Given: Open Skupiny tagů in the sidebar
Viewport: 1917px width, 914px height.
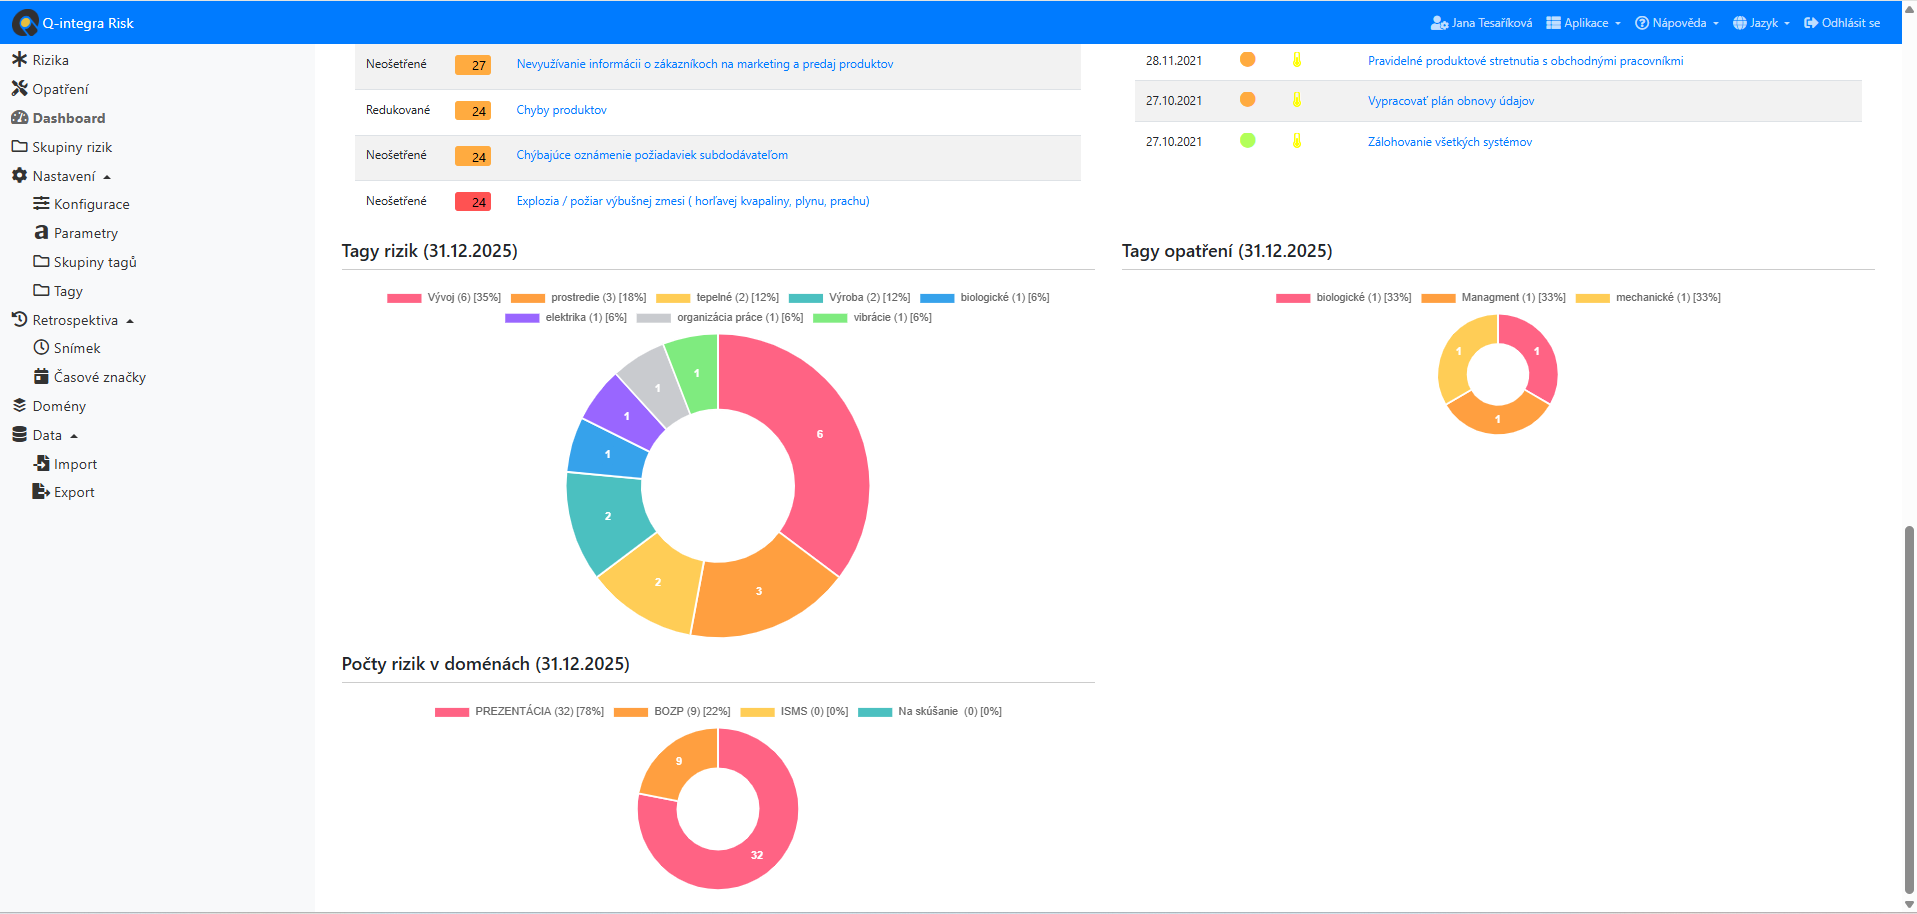Looking at the screenshot, I should (x=94, y=262).
